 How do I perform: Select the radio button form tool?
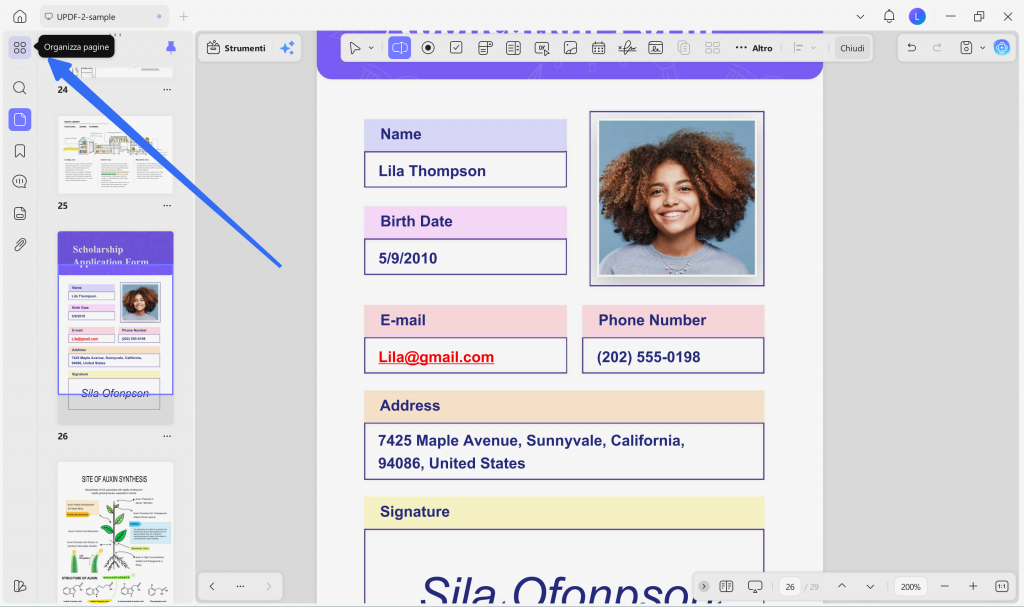428,48
